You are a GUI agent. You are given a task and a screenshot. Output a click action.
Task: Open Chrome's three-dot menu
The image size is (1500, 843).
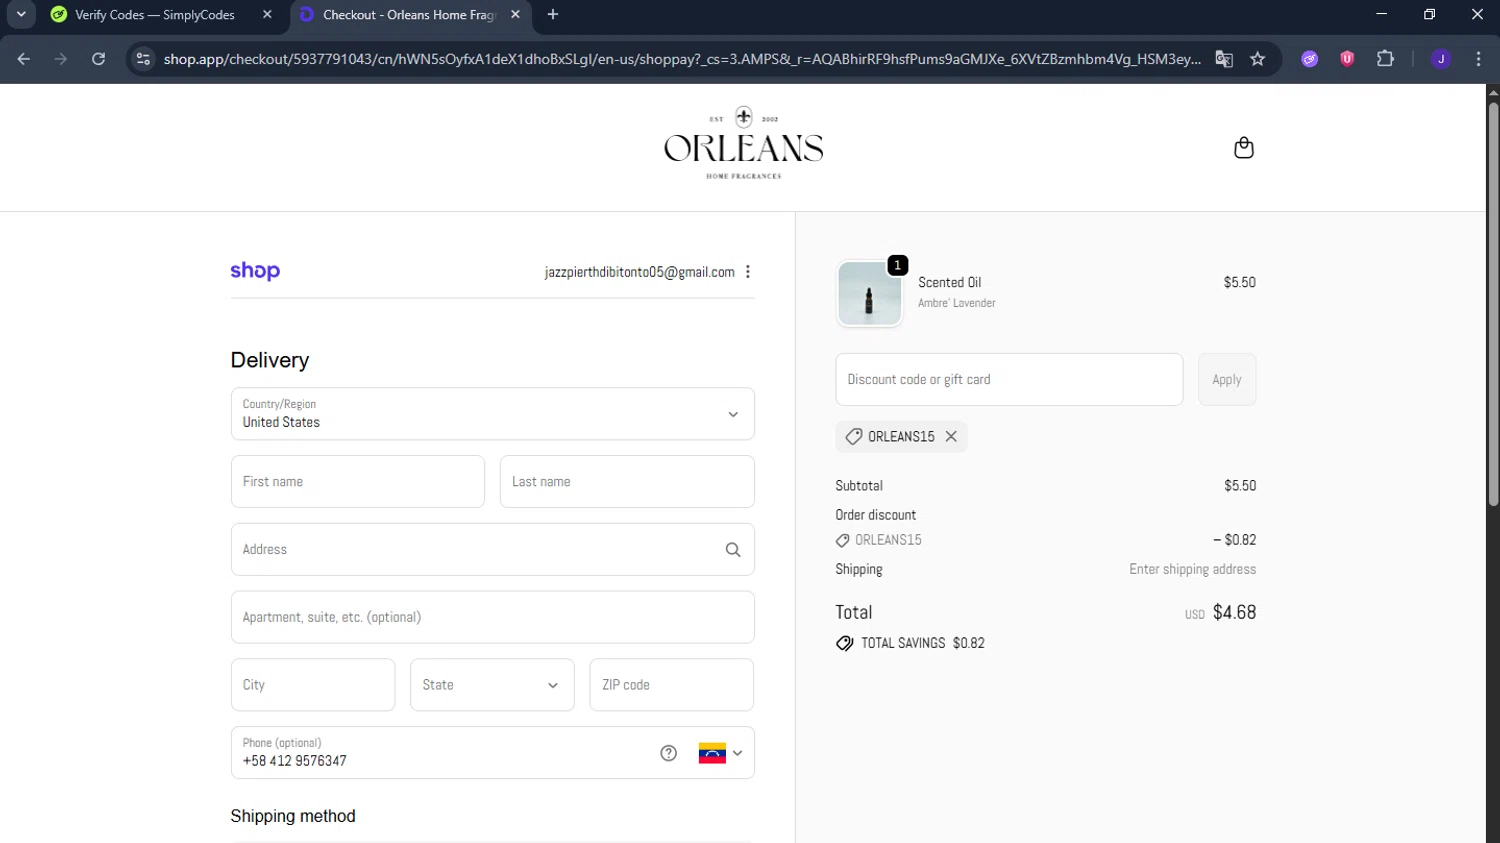coord(1478,59)
